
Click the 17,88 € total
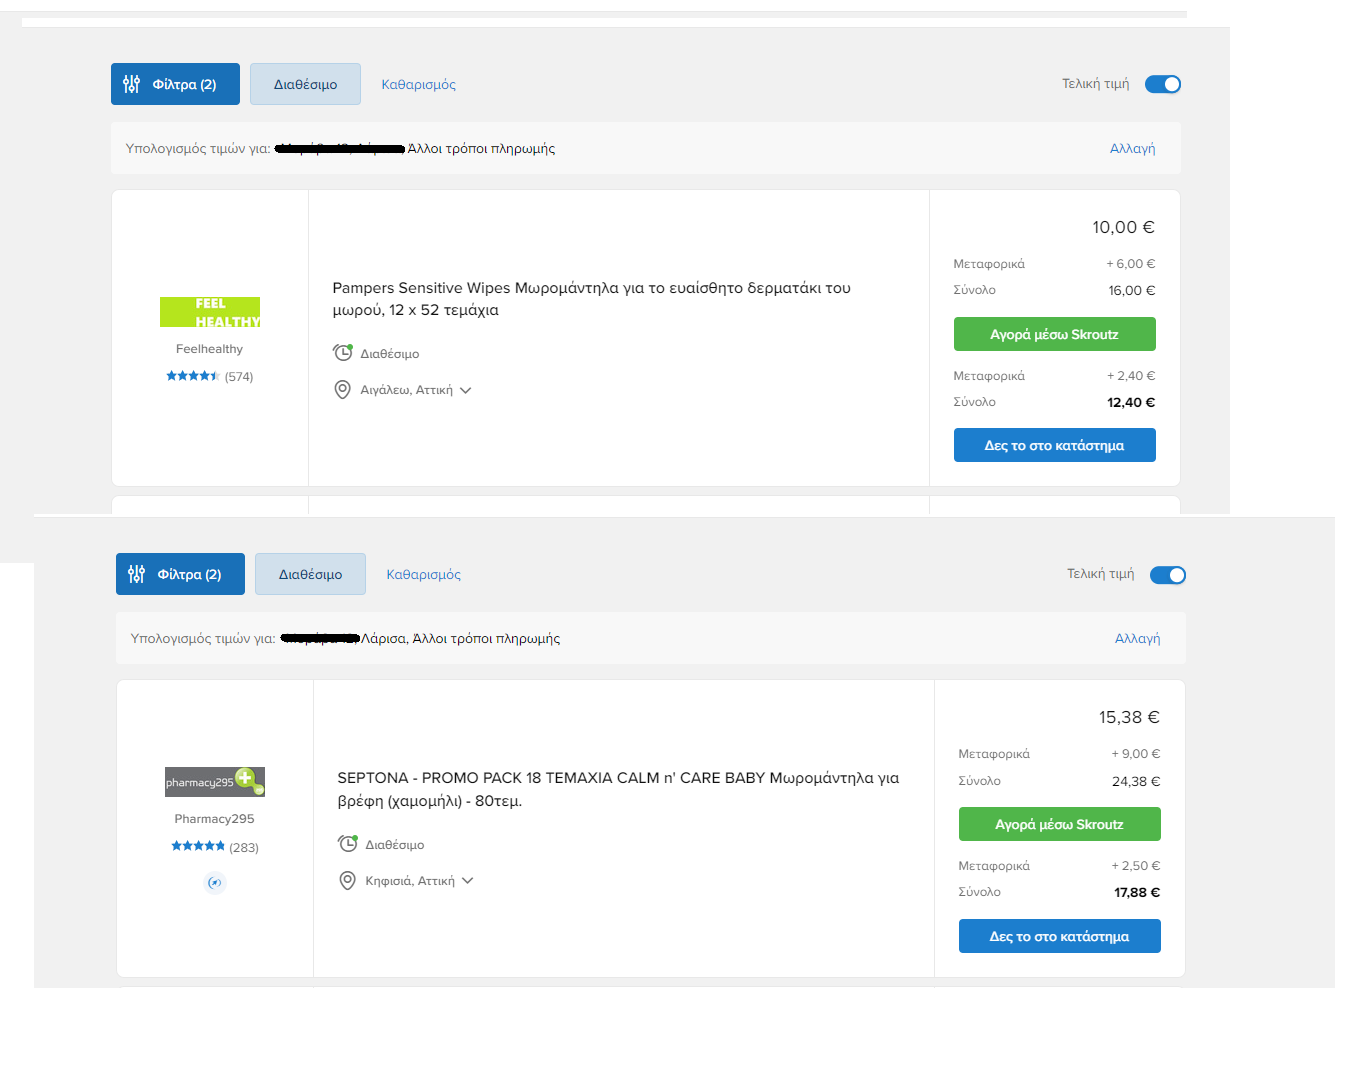point(1137,892)
